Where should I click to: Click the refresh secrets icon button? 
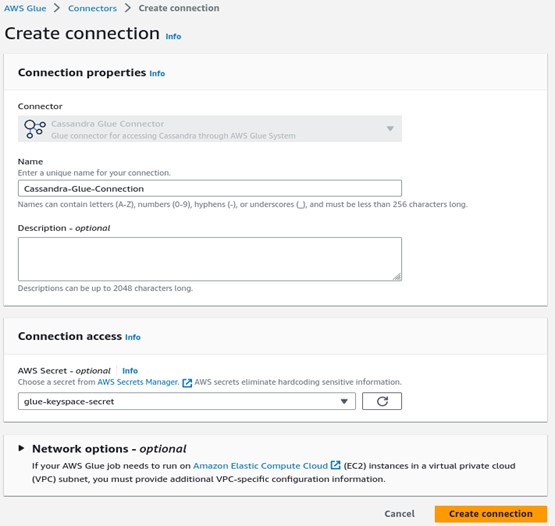point(382,401)
